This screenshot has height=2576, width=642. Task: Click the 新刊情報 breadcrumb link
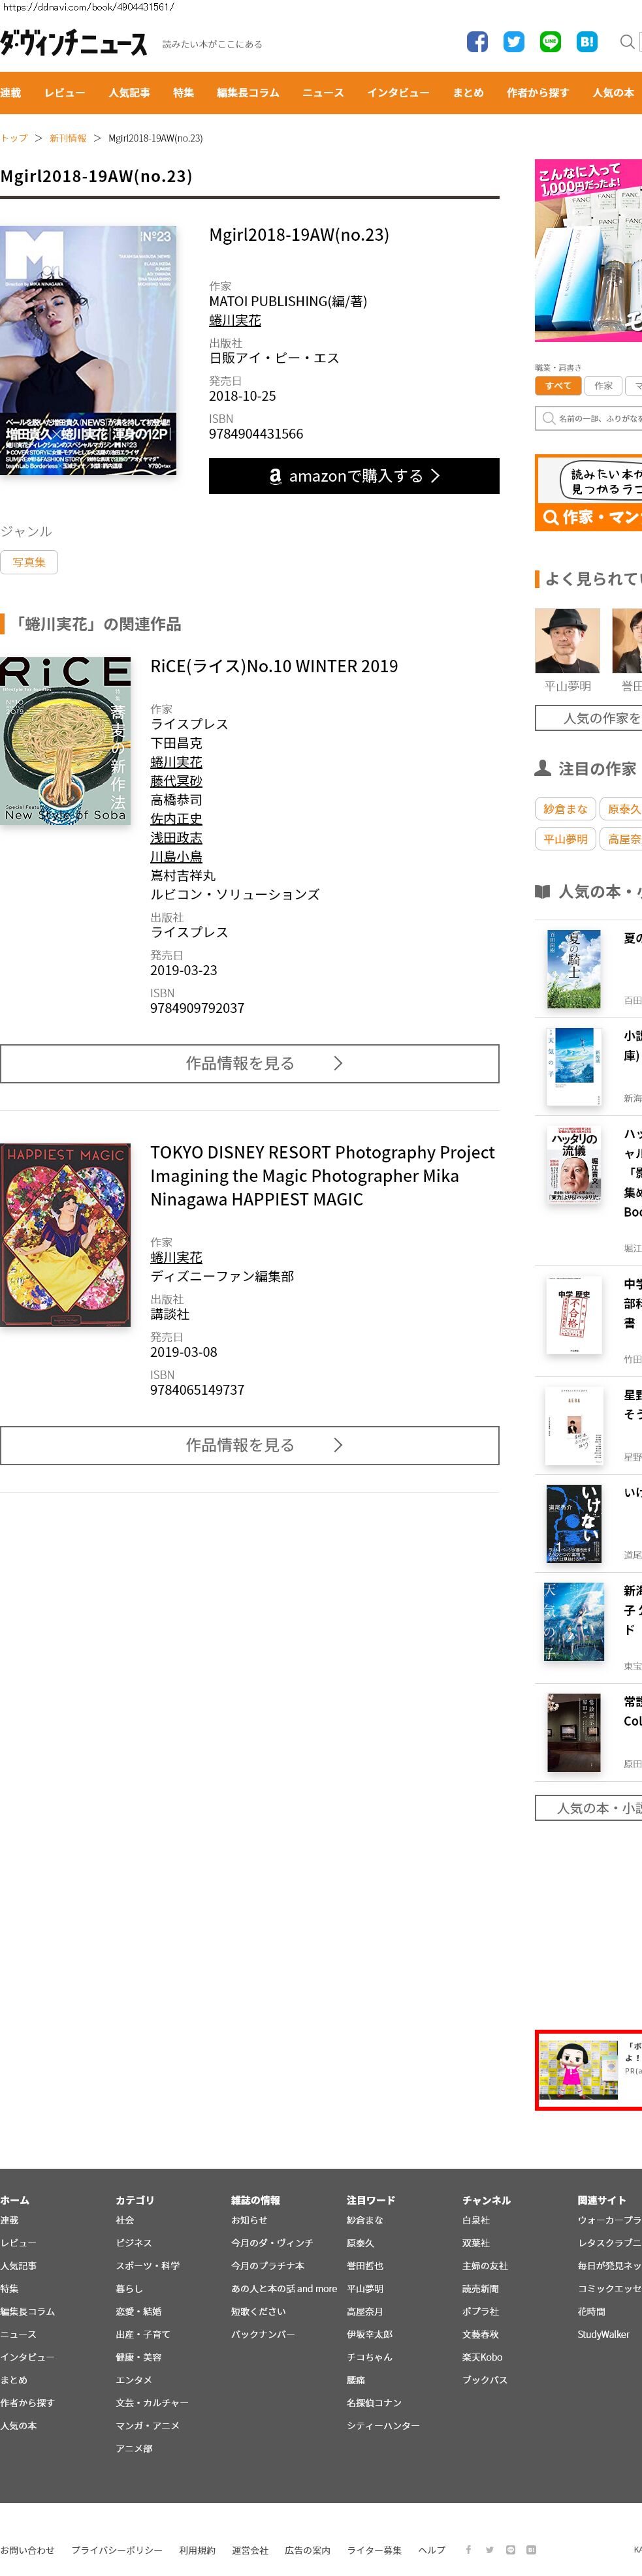click(68, 138)
